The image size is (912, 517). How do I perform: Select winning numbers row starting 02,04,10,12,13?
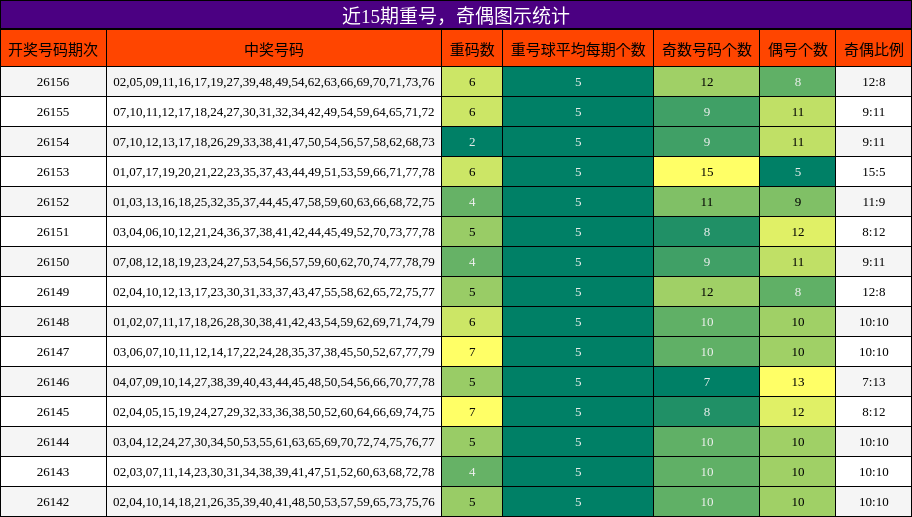coord(274,292)
